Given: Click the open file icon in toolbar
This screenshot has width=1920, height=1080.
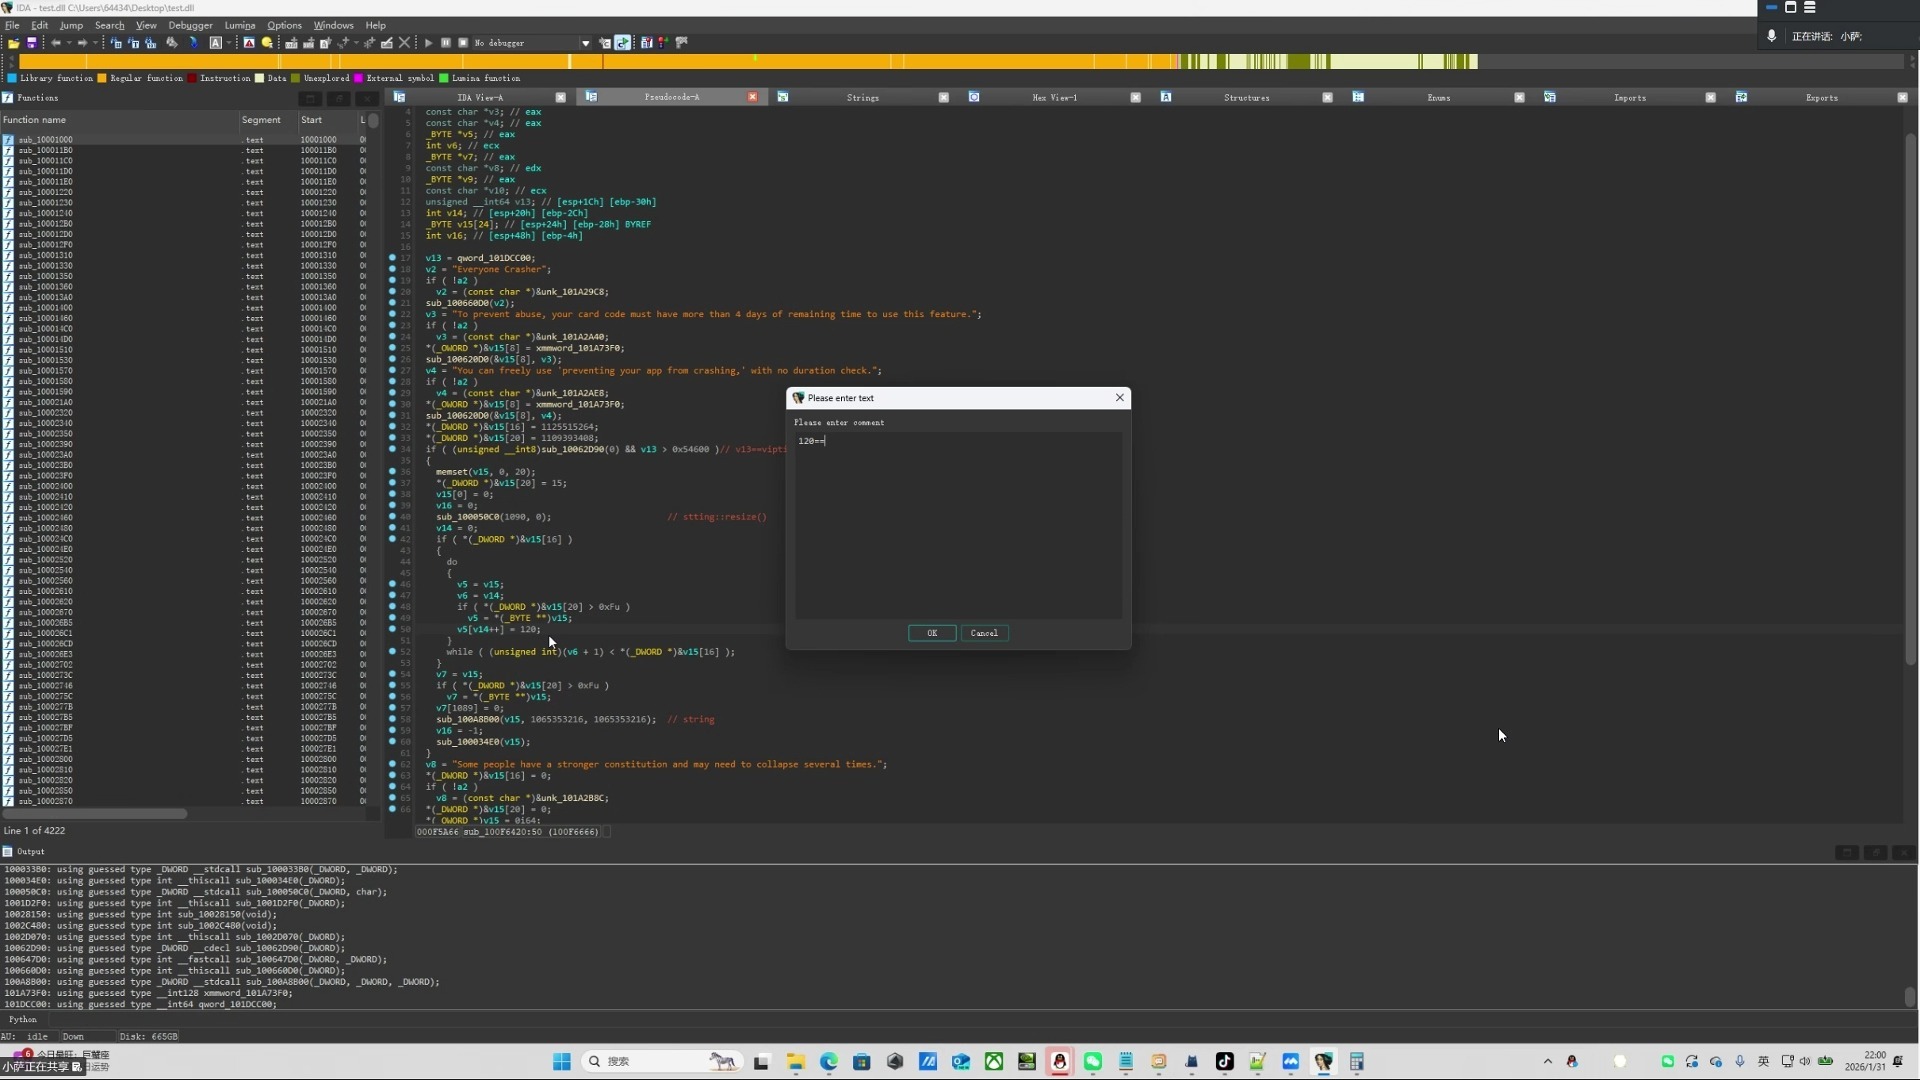Looking at the screenshot, I should (14, 43).
